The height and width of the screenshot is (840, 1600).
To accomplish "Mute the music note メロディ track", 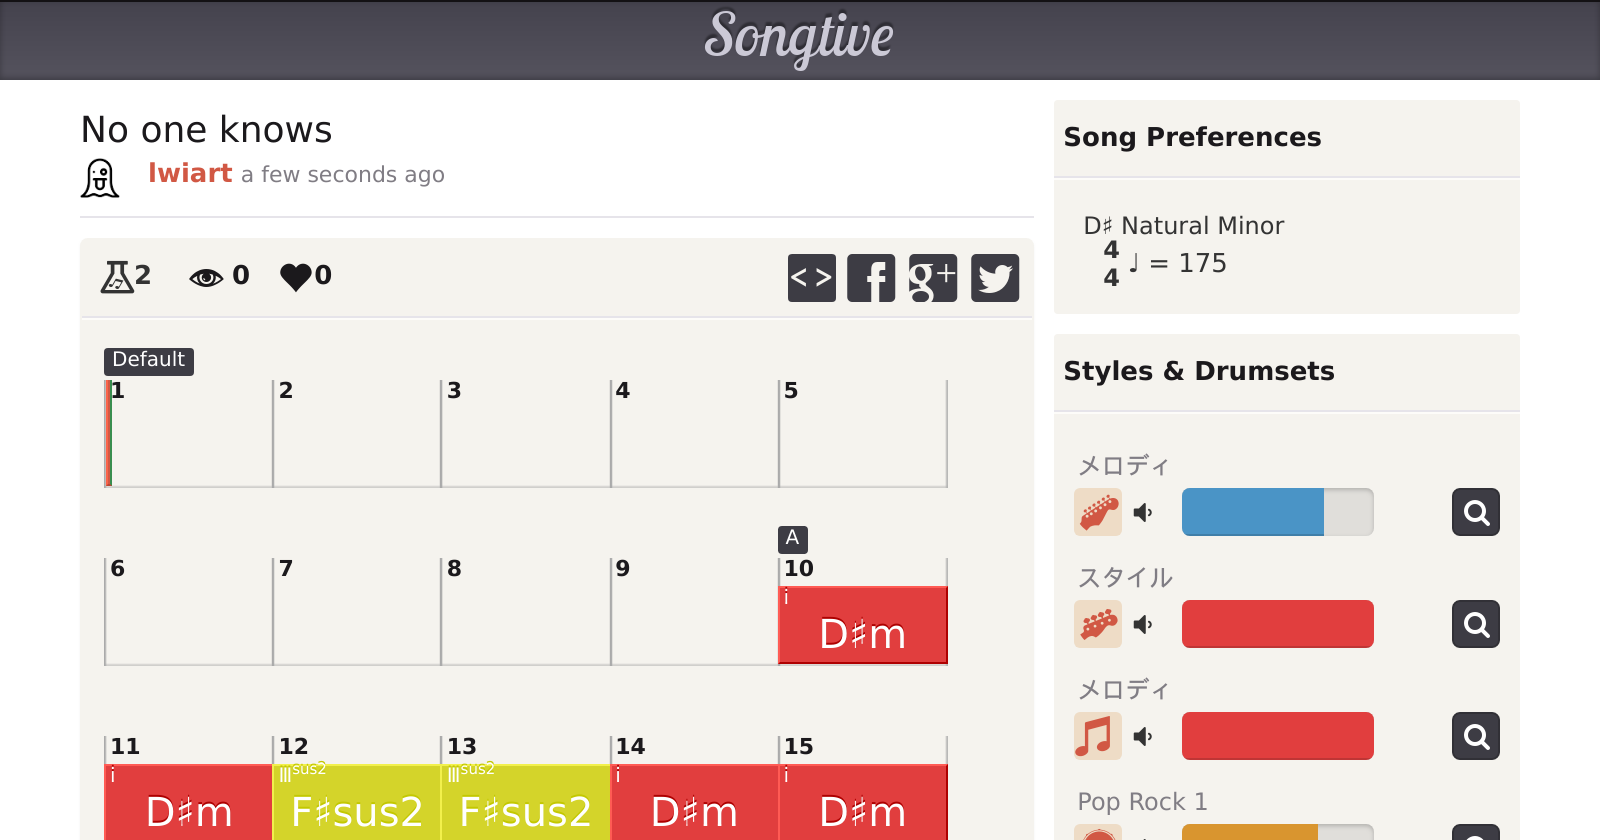I will click(x=1143, y=737).
